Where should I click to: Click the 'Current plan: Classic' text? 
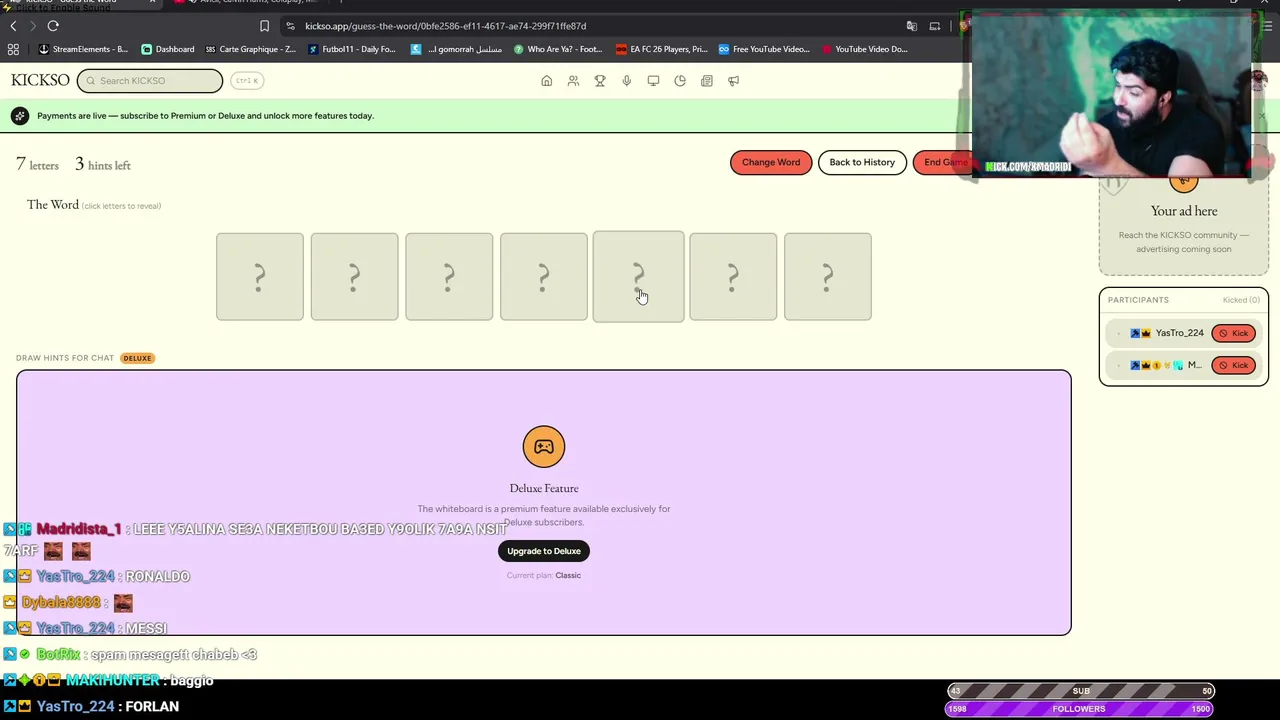(544, 575)
